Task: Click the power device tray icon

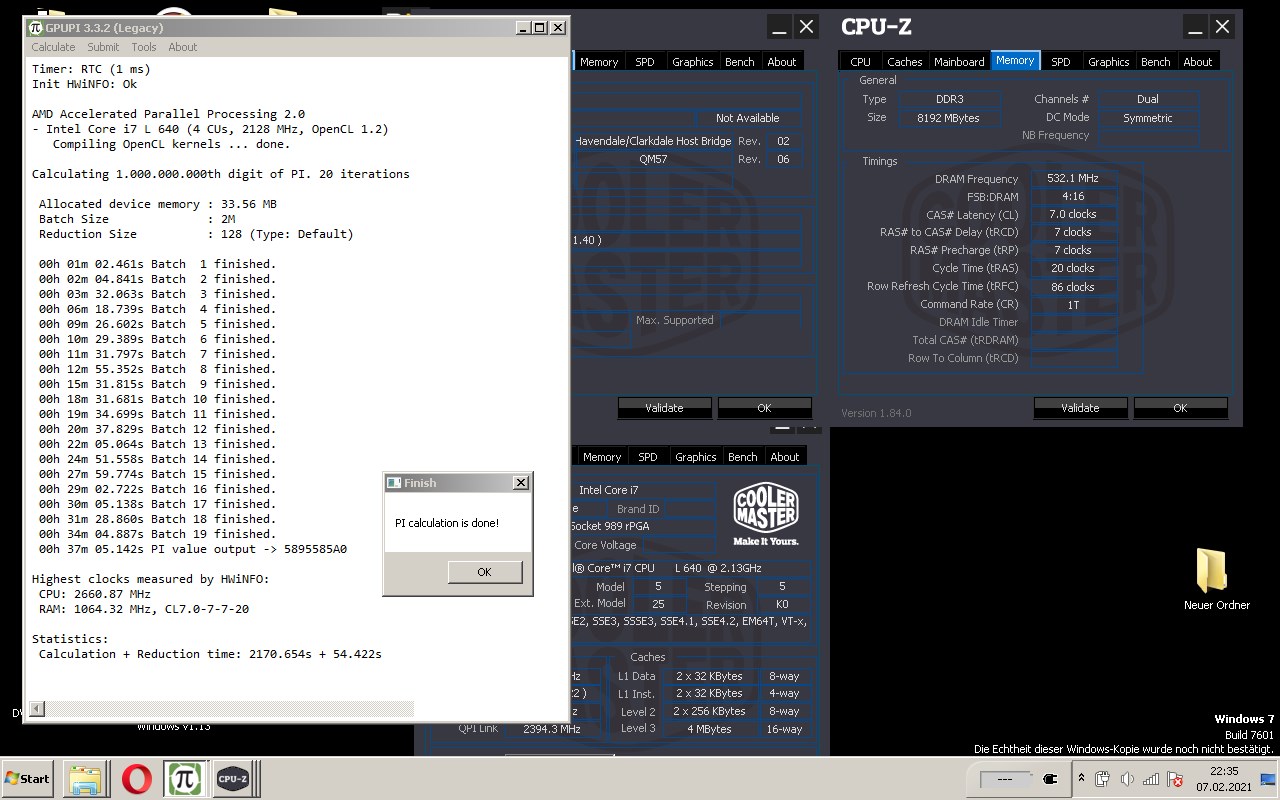Action: (1103, 779)
